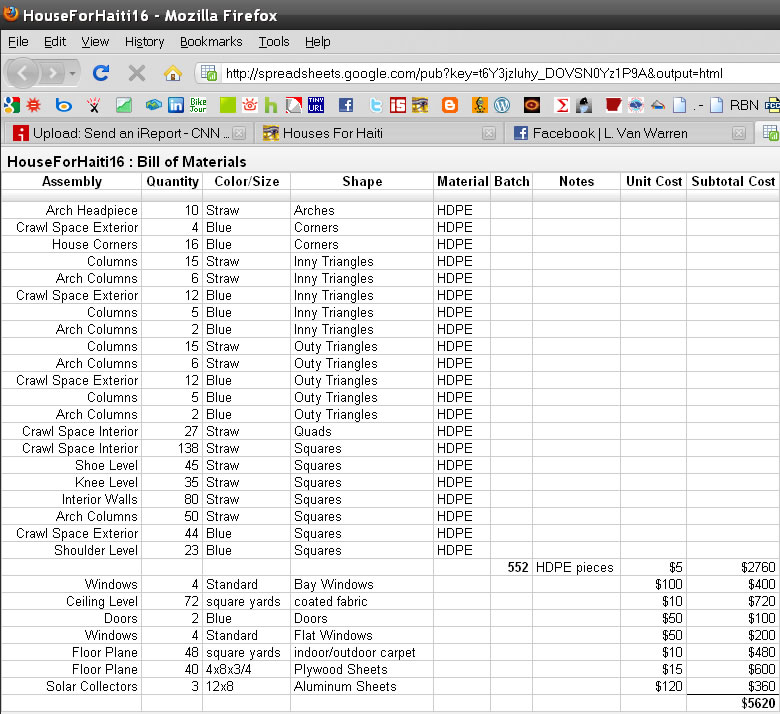Open the Tools menu
This screenshot has height=714, width=780.
274,42
